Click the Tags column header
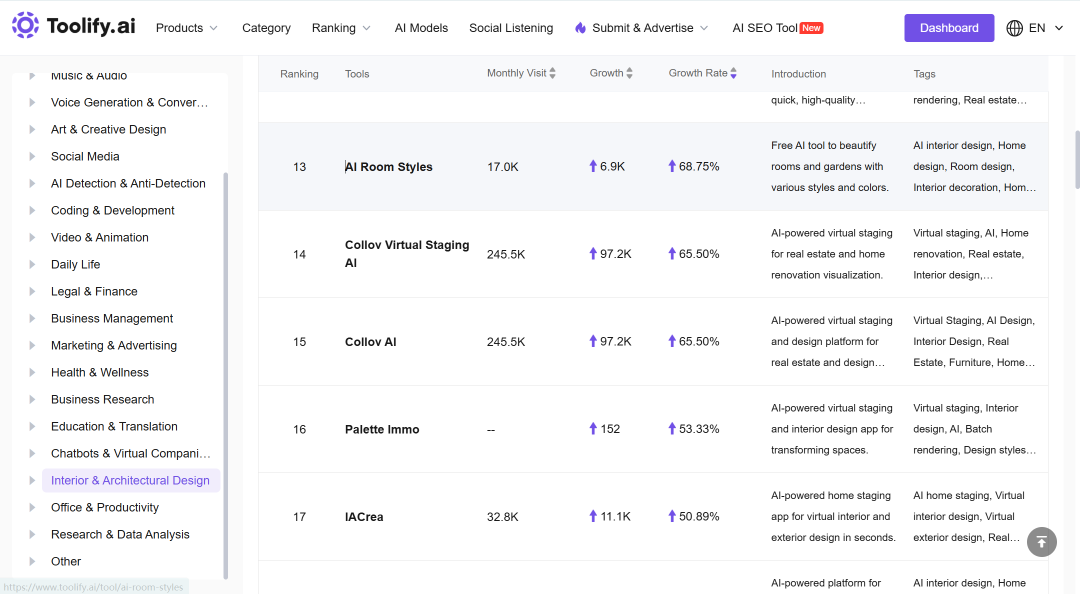 click(x=924, y=74)
